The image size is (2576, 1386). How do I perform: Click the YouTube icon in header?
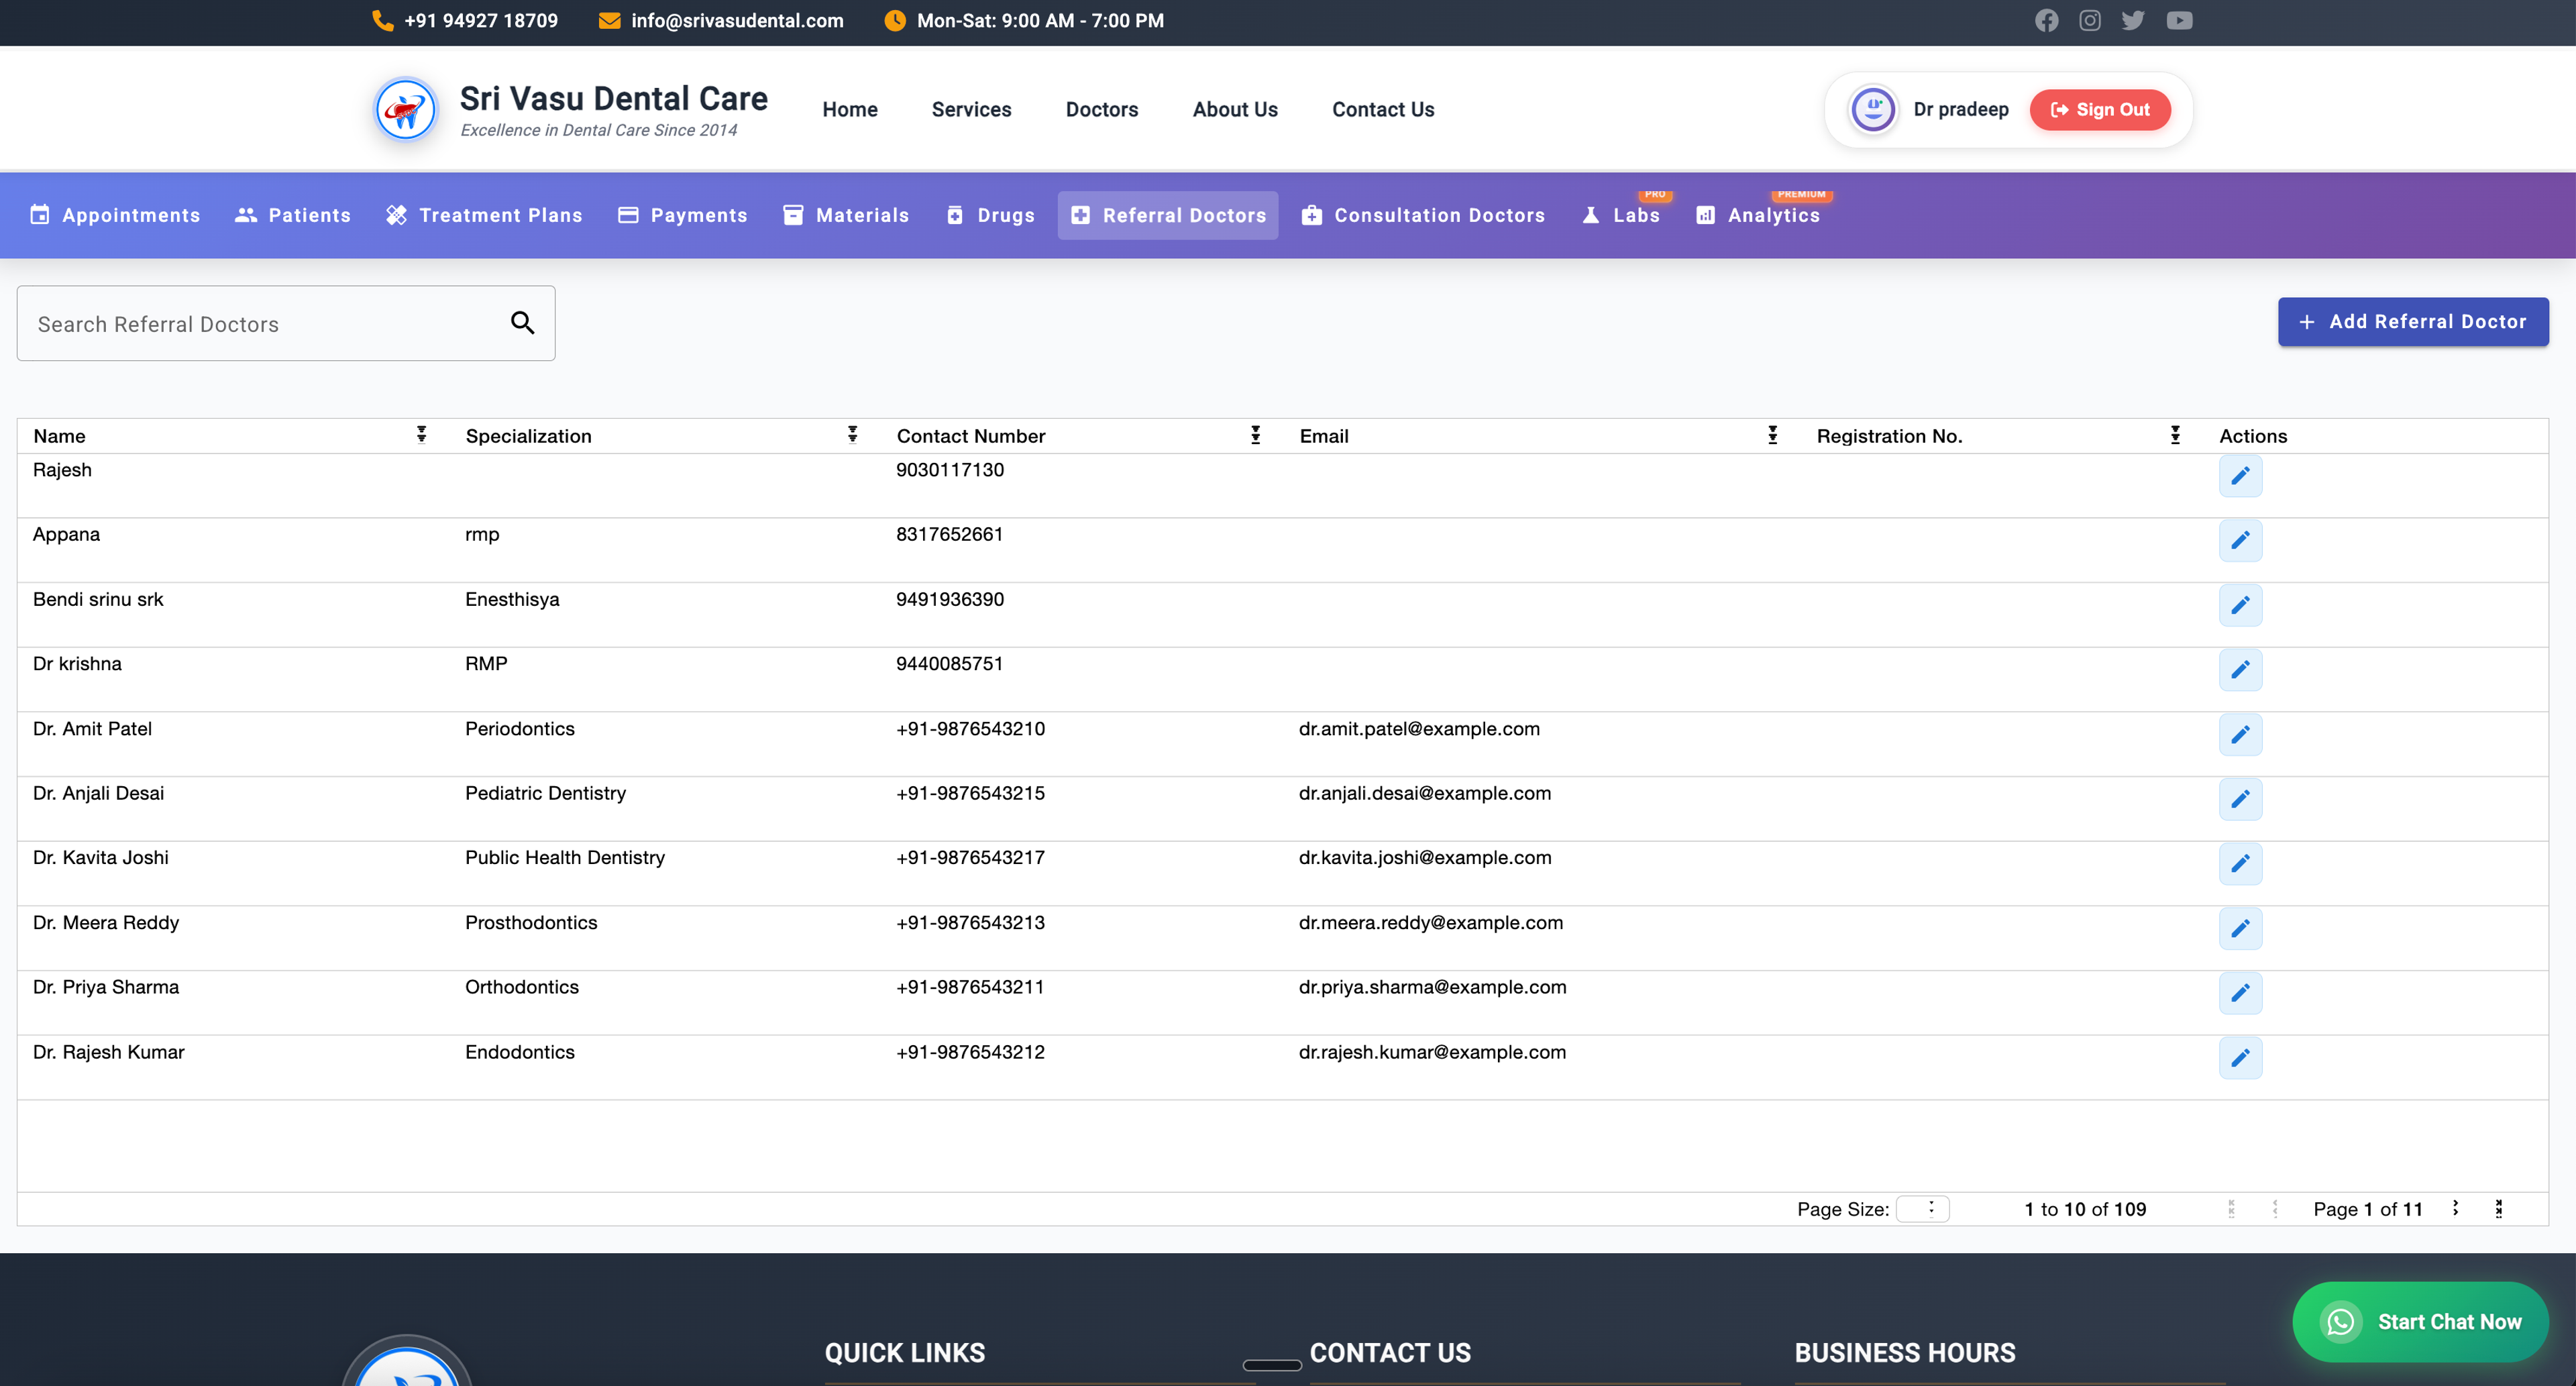(2179, 21)
